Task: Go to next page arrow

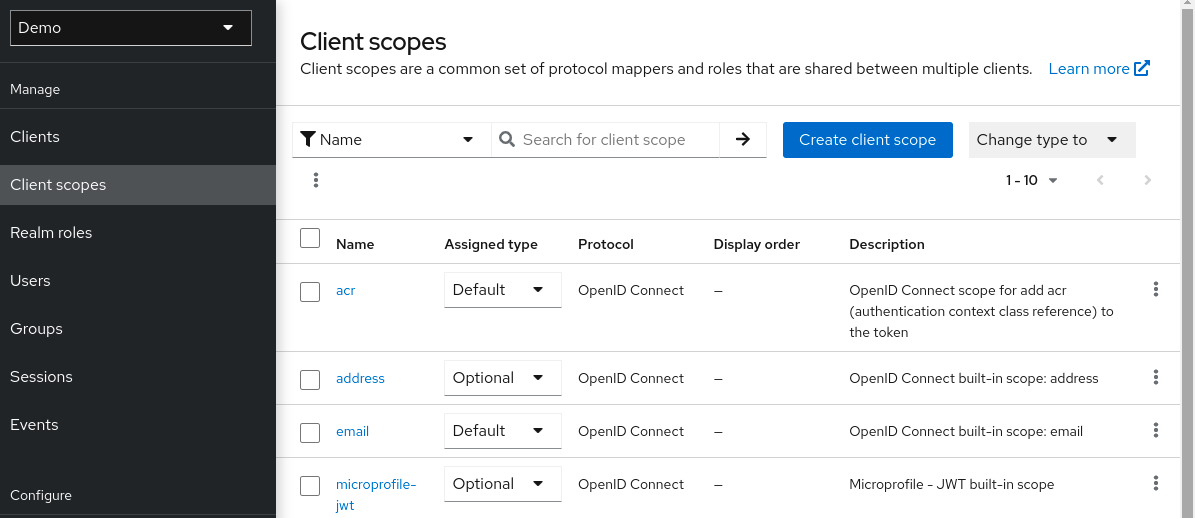Action: 1147,180
